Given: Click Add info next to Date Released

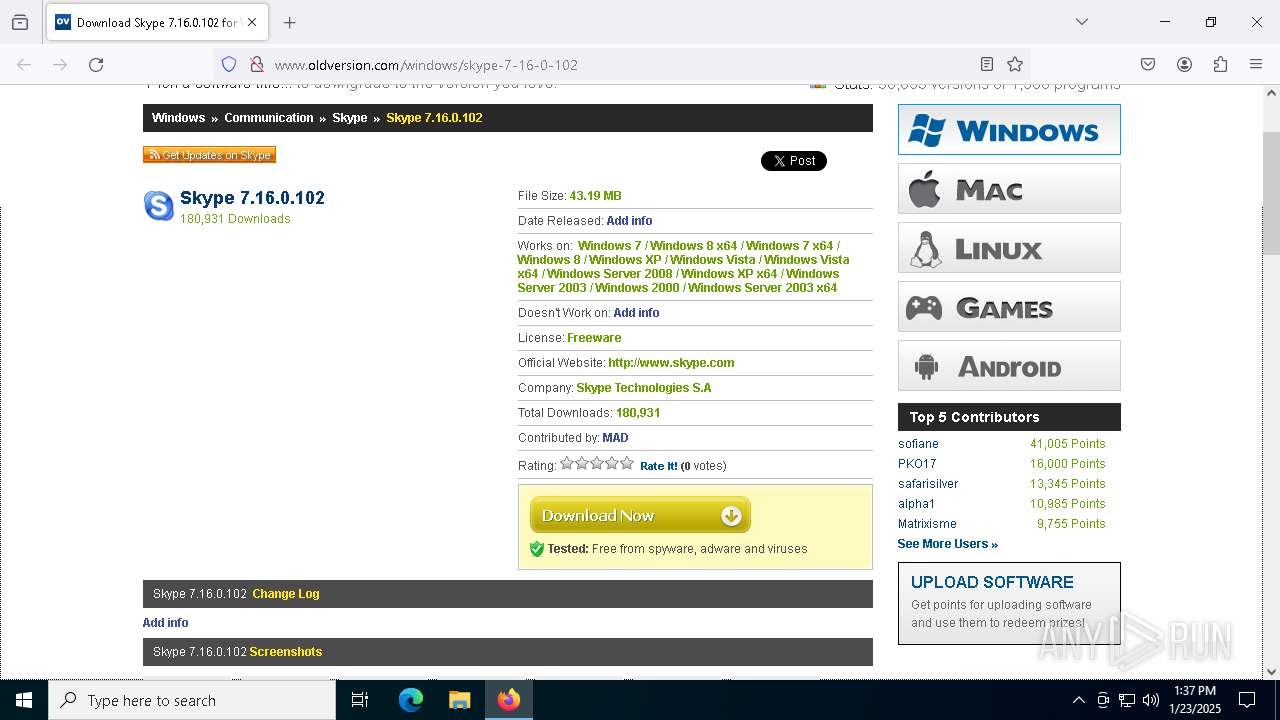Looking at the screenshot, I should (629, 221).
